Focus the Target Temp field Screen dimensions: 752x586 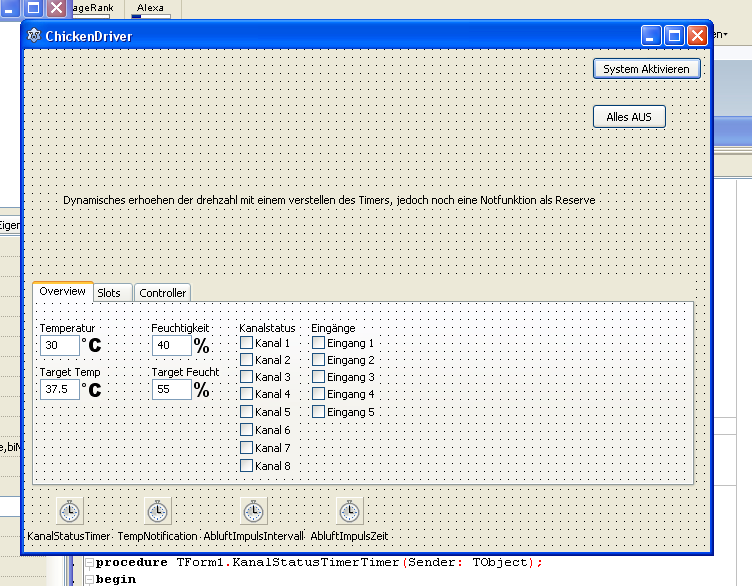pyautogui.click(x=59, y=390)
